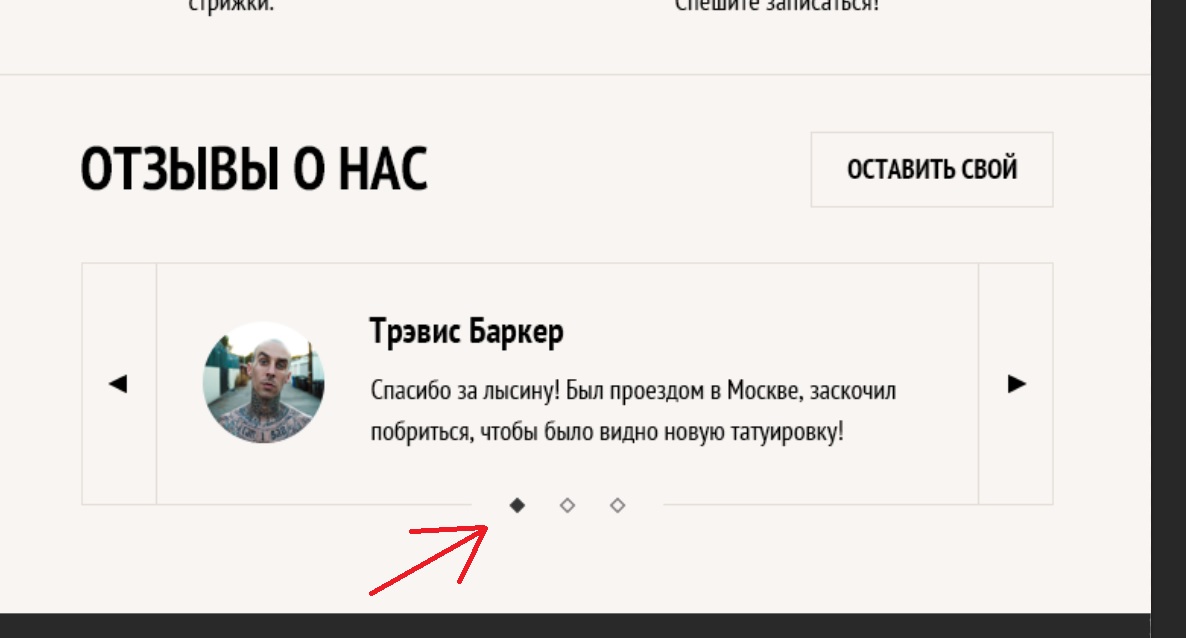Click the ОСТАВИТЬ СВОЙ button

coord(932,170)
